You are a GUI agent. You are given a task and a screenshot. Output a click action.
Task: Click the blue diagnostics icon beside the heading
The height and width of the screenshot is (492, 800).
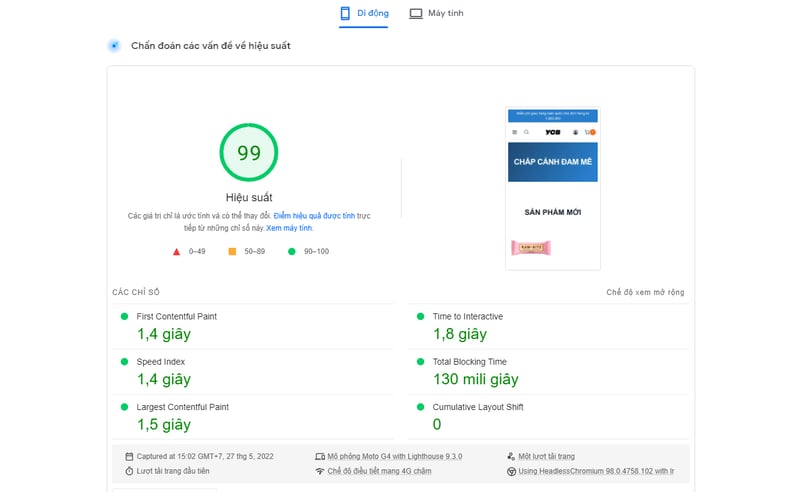click(114, 46)
